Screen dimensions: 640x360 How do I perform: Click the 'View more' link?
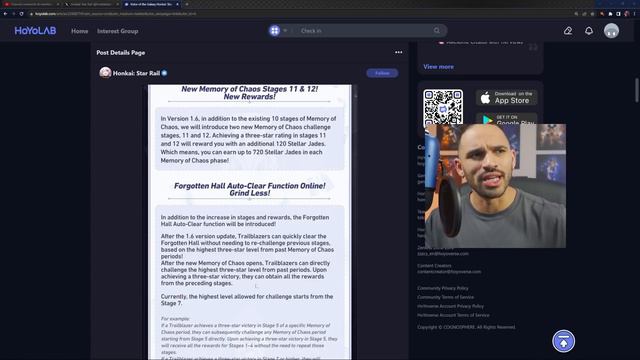(438, 67)
